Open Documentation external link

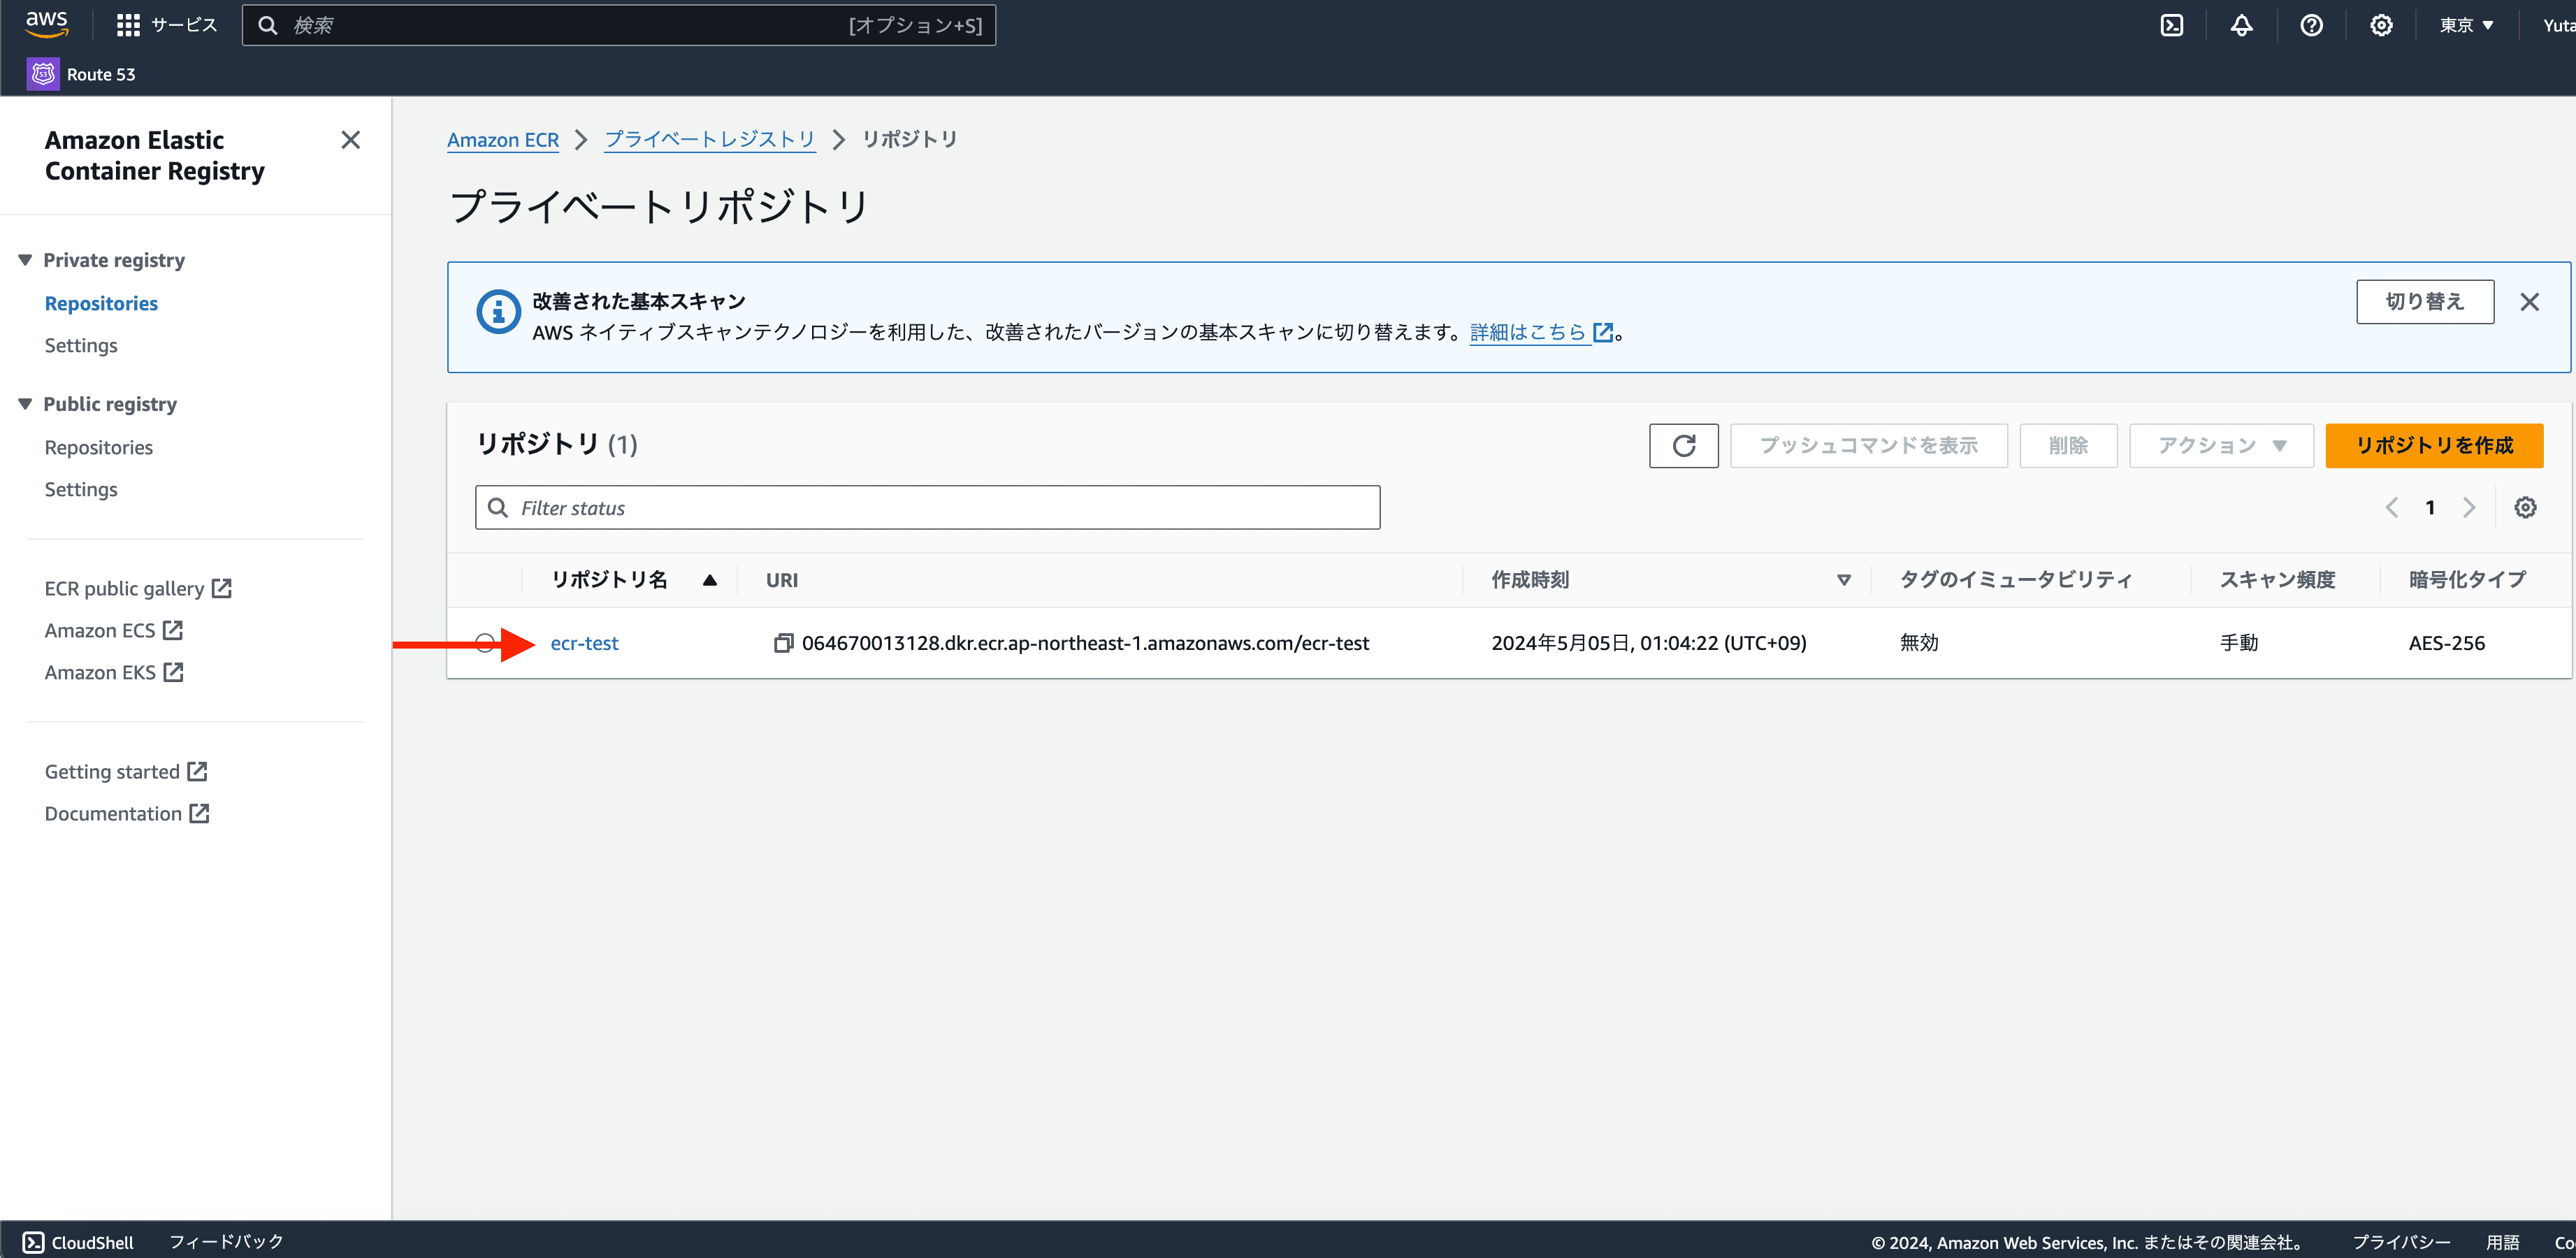(x=126, y=813)
